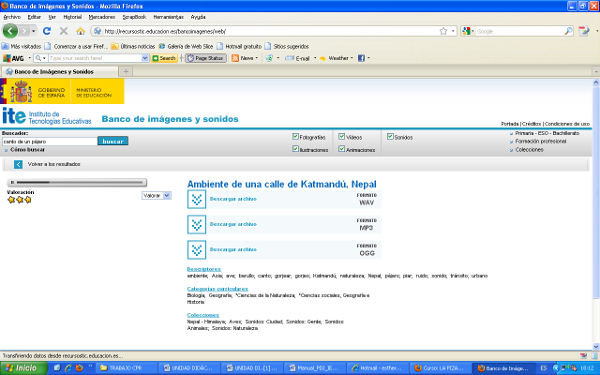Click the MP3 download archive icon

click(x=197, y=224)
